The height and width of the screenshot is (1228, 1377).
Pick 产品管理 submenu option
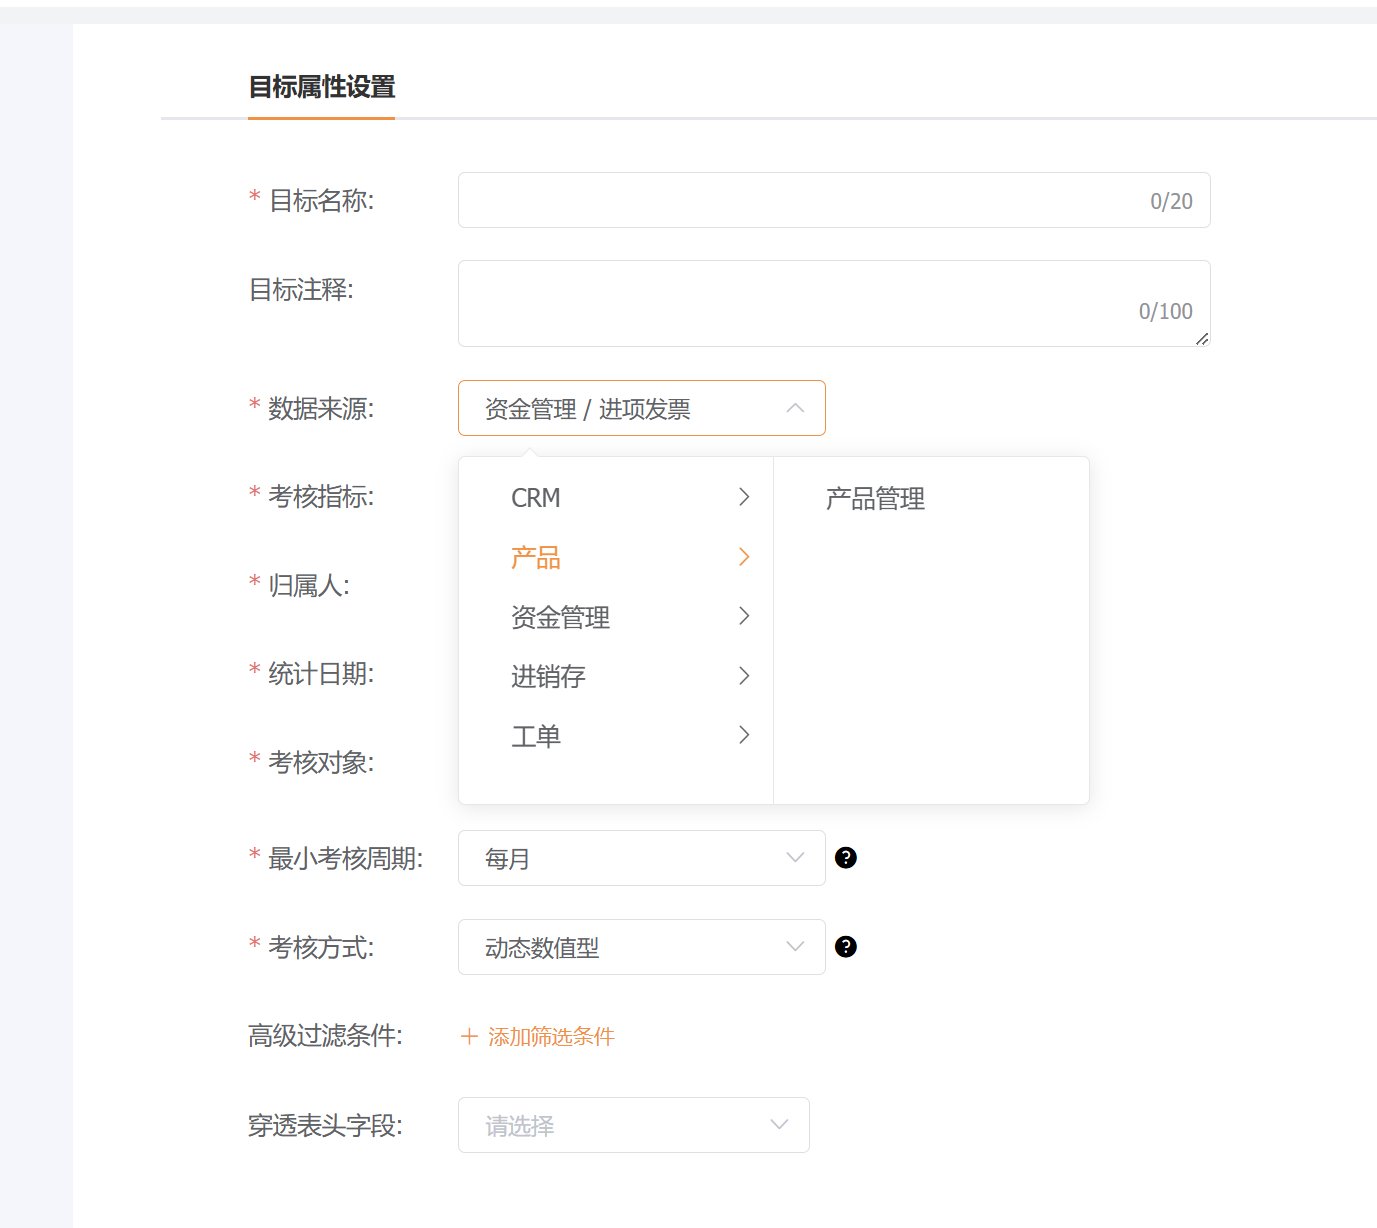875,498
